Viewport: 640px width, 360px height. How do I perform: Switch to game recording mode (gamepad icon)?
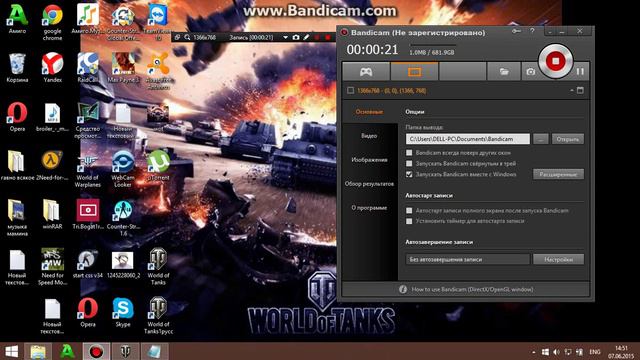point(366,72)
